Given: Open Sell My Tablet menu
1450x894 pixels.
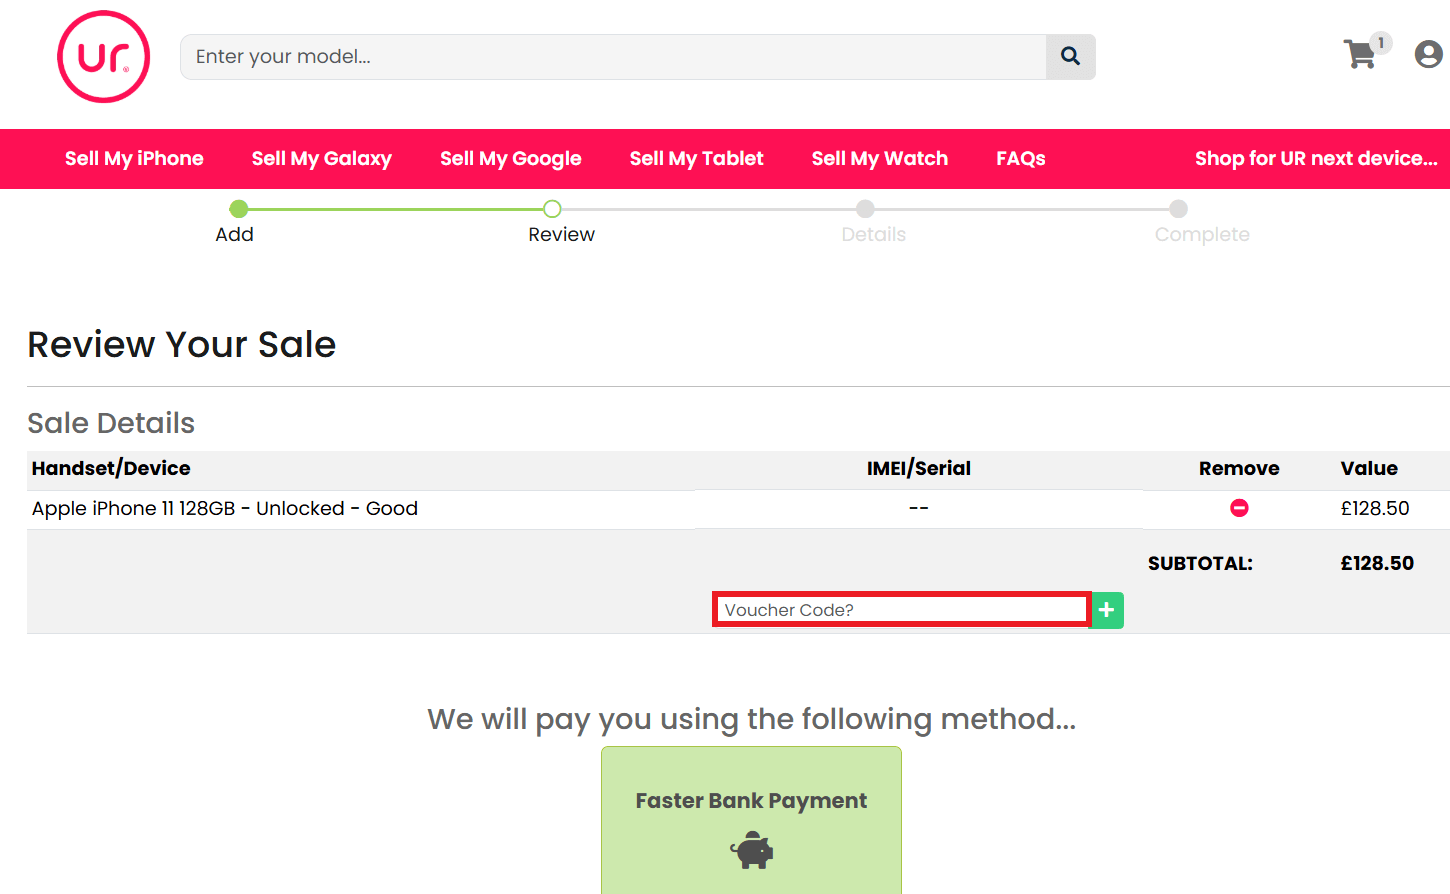Looking at the screenshot, I should 697,158.
